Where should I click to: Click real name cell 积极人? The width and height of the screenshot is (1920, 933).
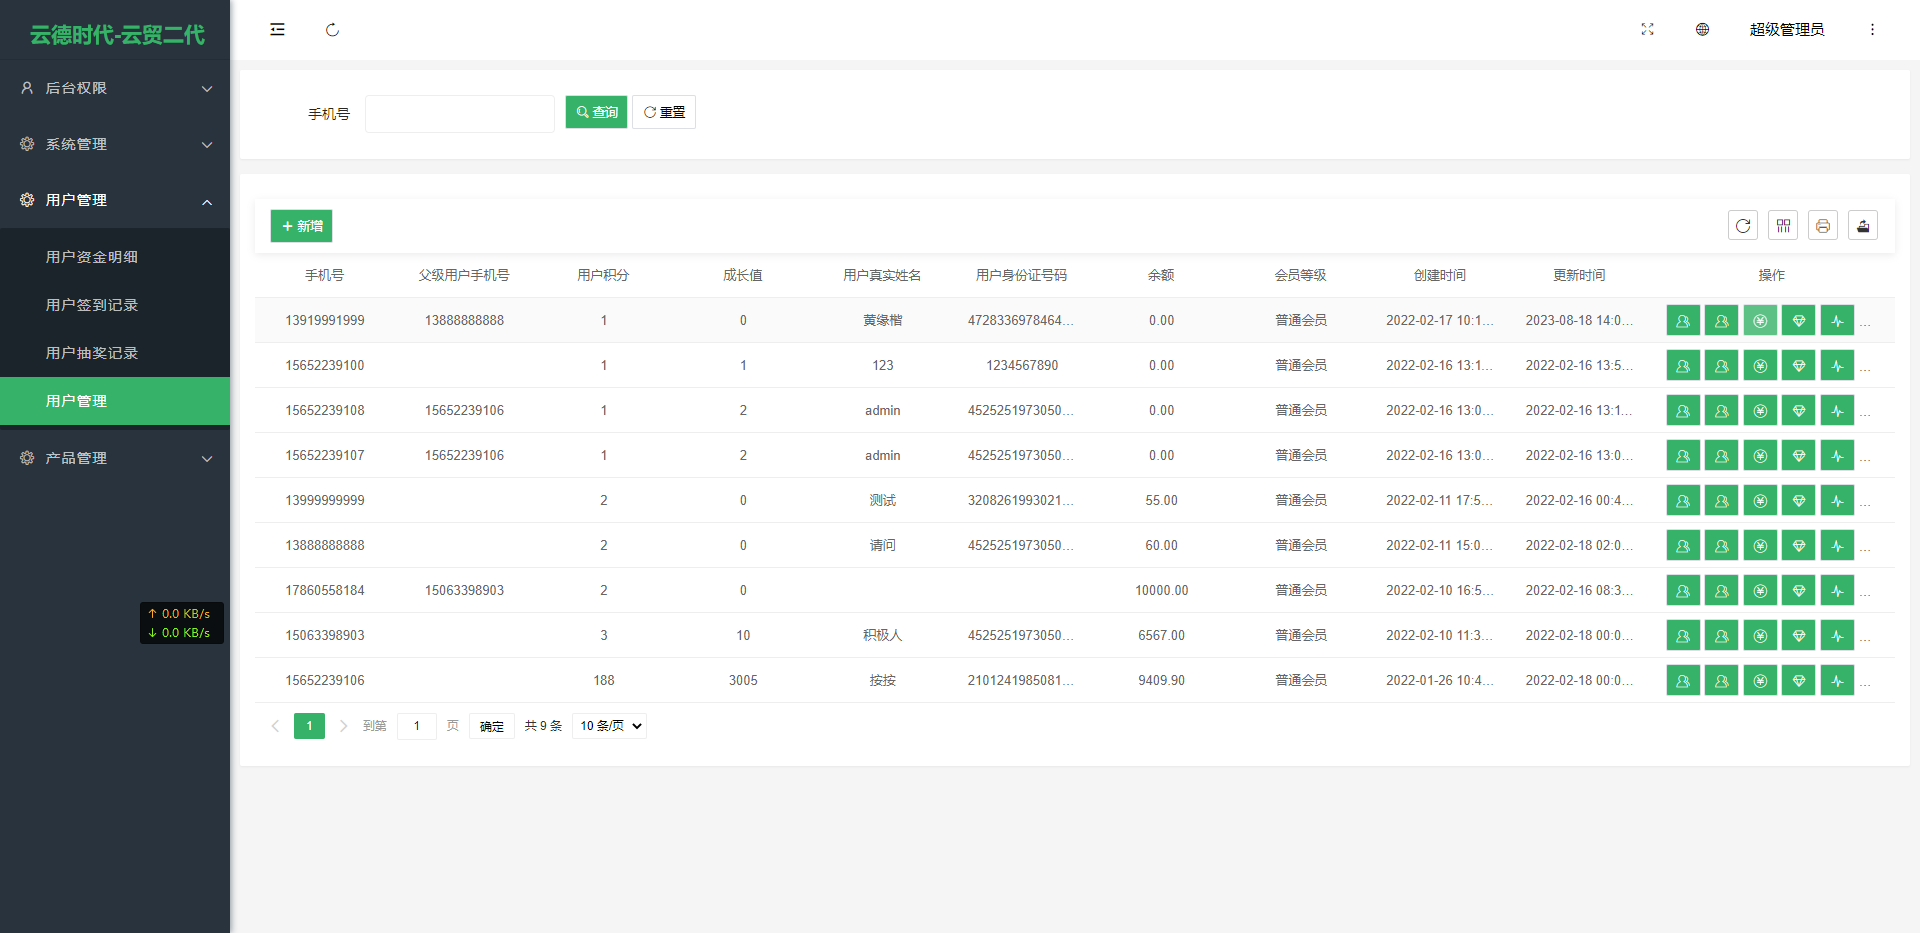coord(882,636)
